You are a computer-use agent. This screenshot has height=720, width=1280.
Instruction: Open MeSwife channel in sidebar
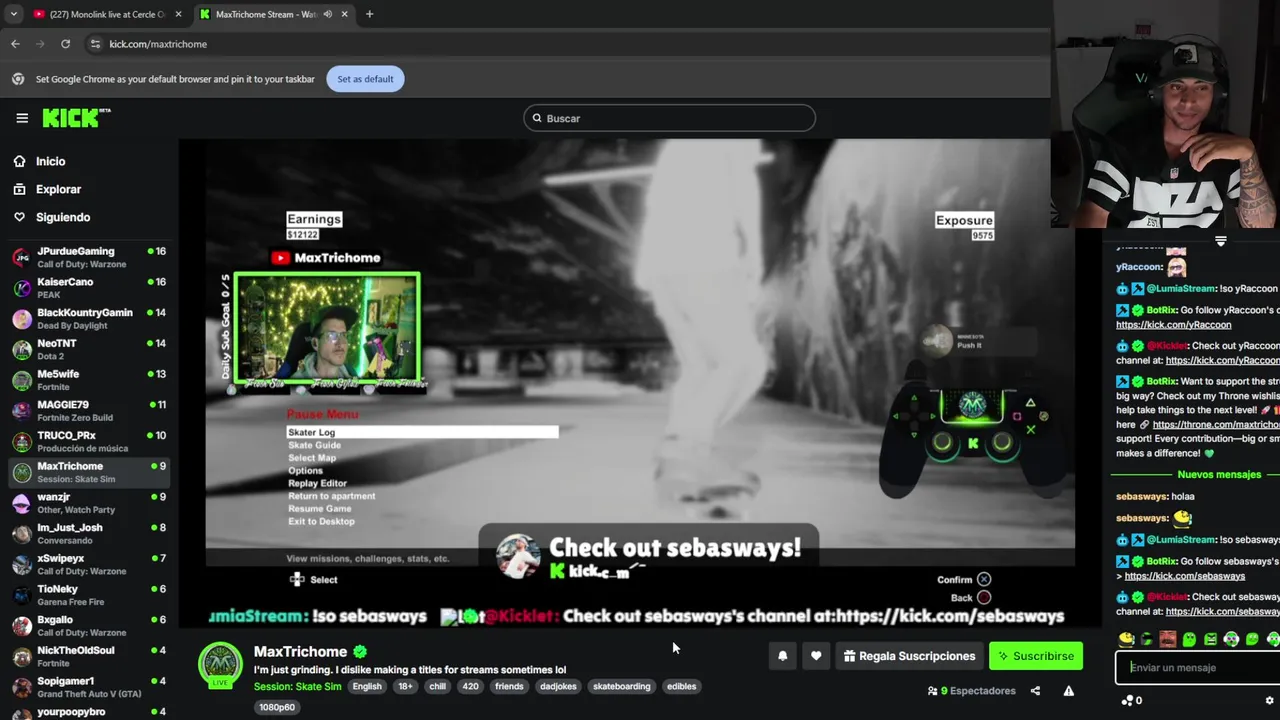(89, 380)
